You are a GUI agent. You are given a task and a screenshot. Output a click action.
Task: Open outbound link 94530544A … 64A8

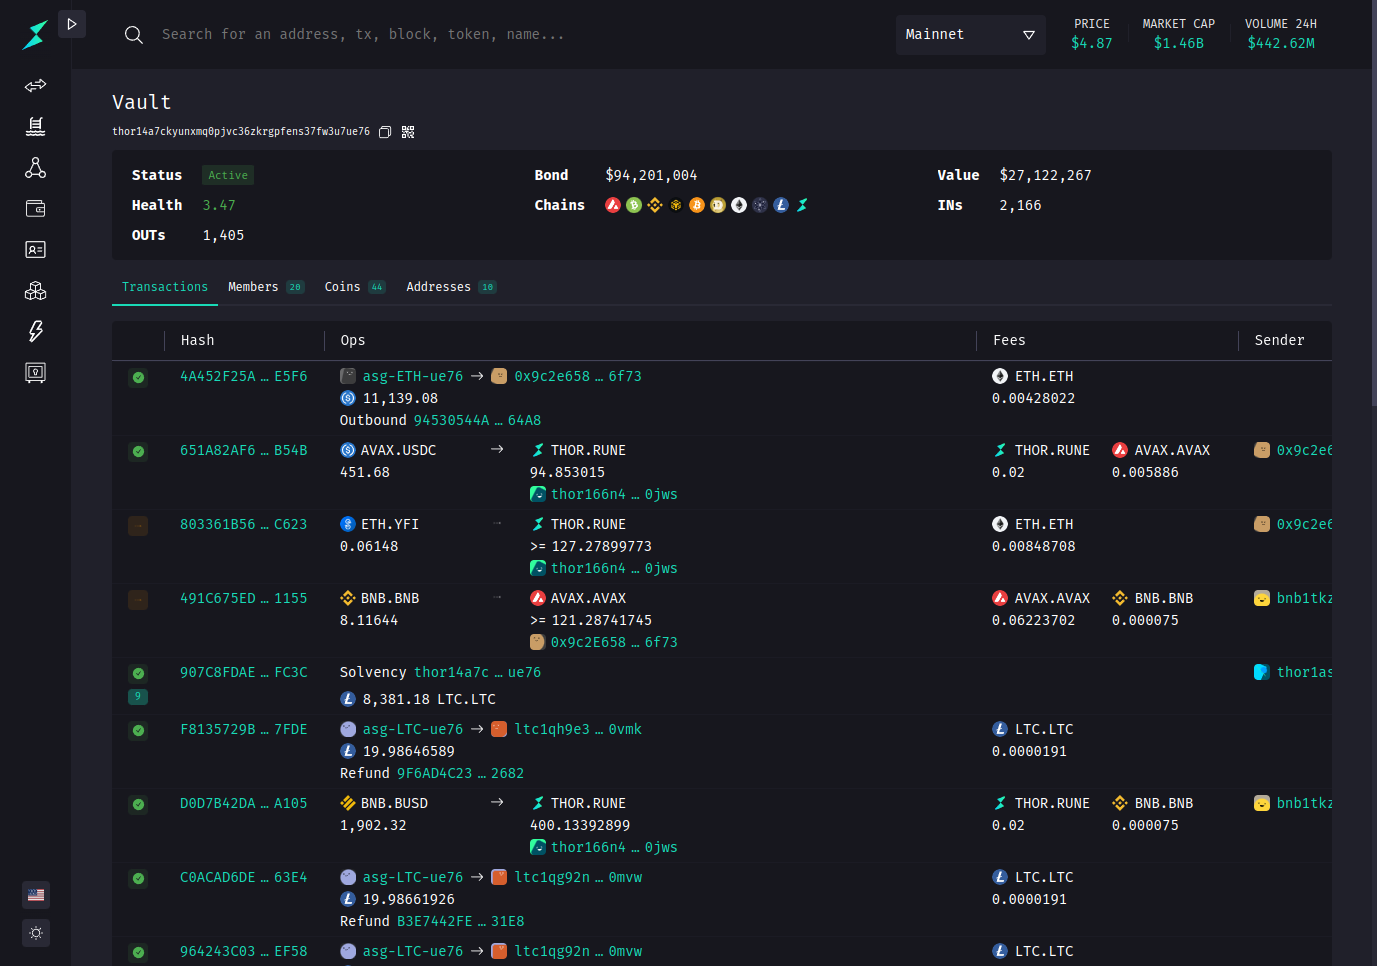(477, 420)
